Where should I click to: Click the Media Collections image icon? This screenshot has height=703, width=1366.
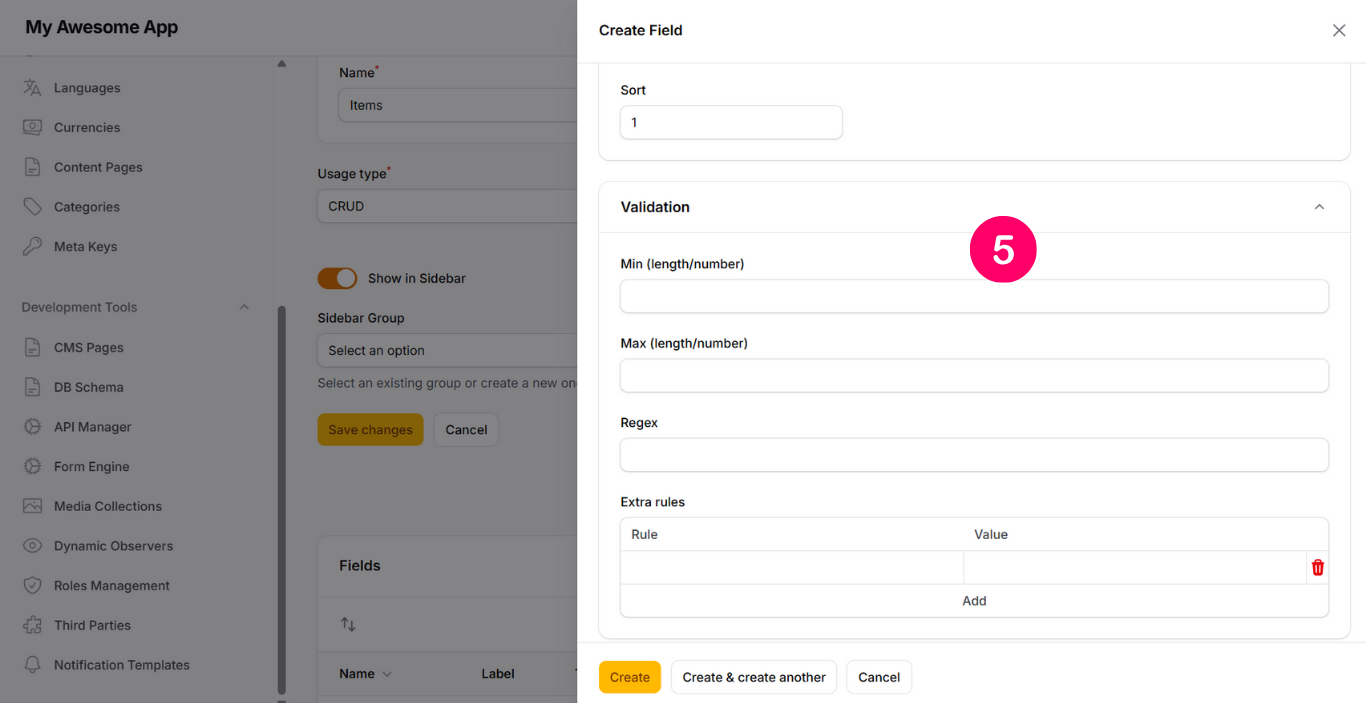pos(33,506)
